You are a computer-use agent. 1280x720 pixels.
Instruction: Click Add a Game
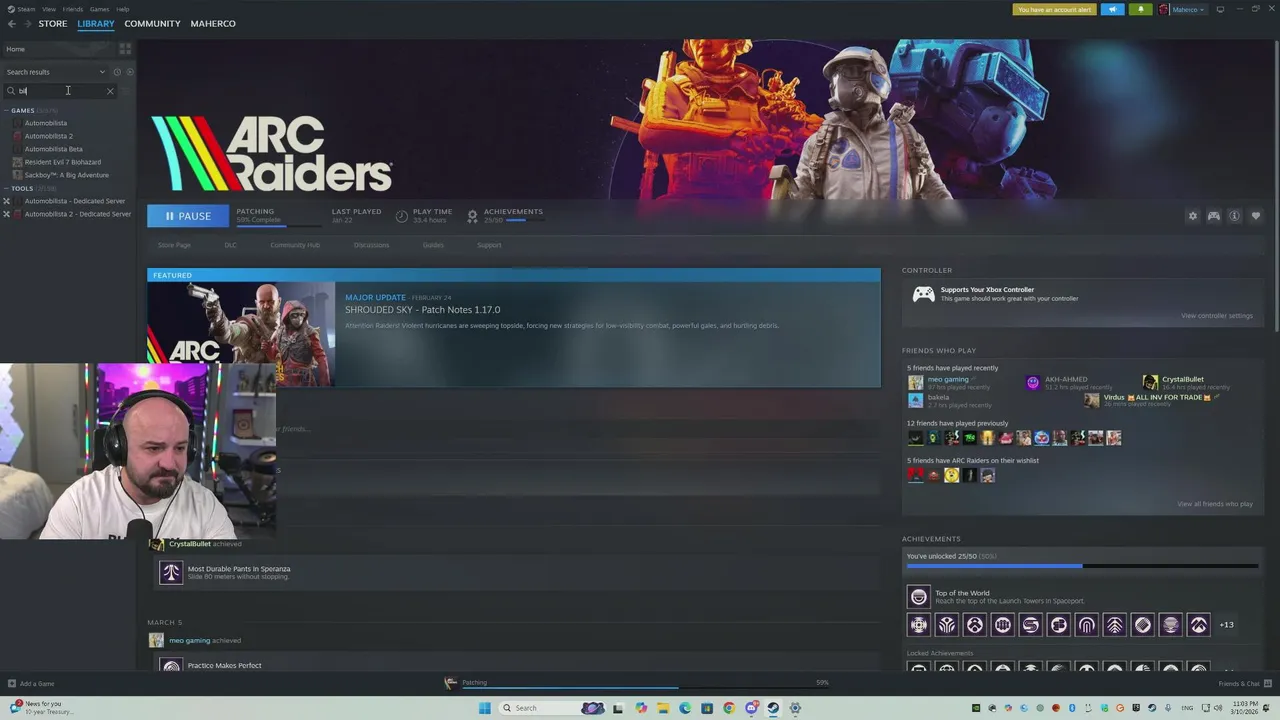31,684
